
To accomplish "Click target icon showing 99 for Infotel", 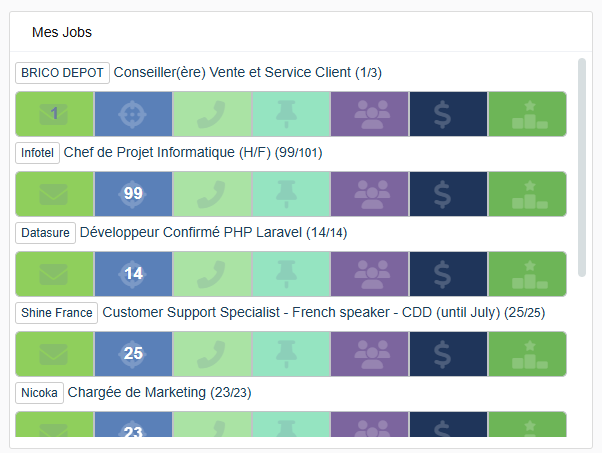I will pyautogui.click(x=133, y=194).
